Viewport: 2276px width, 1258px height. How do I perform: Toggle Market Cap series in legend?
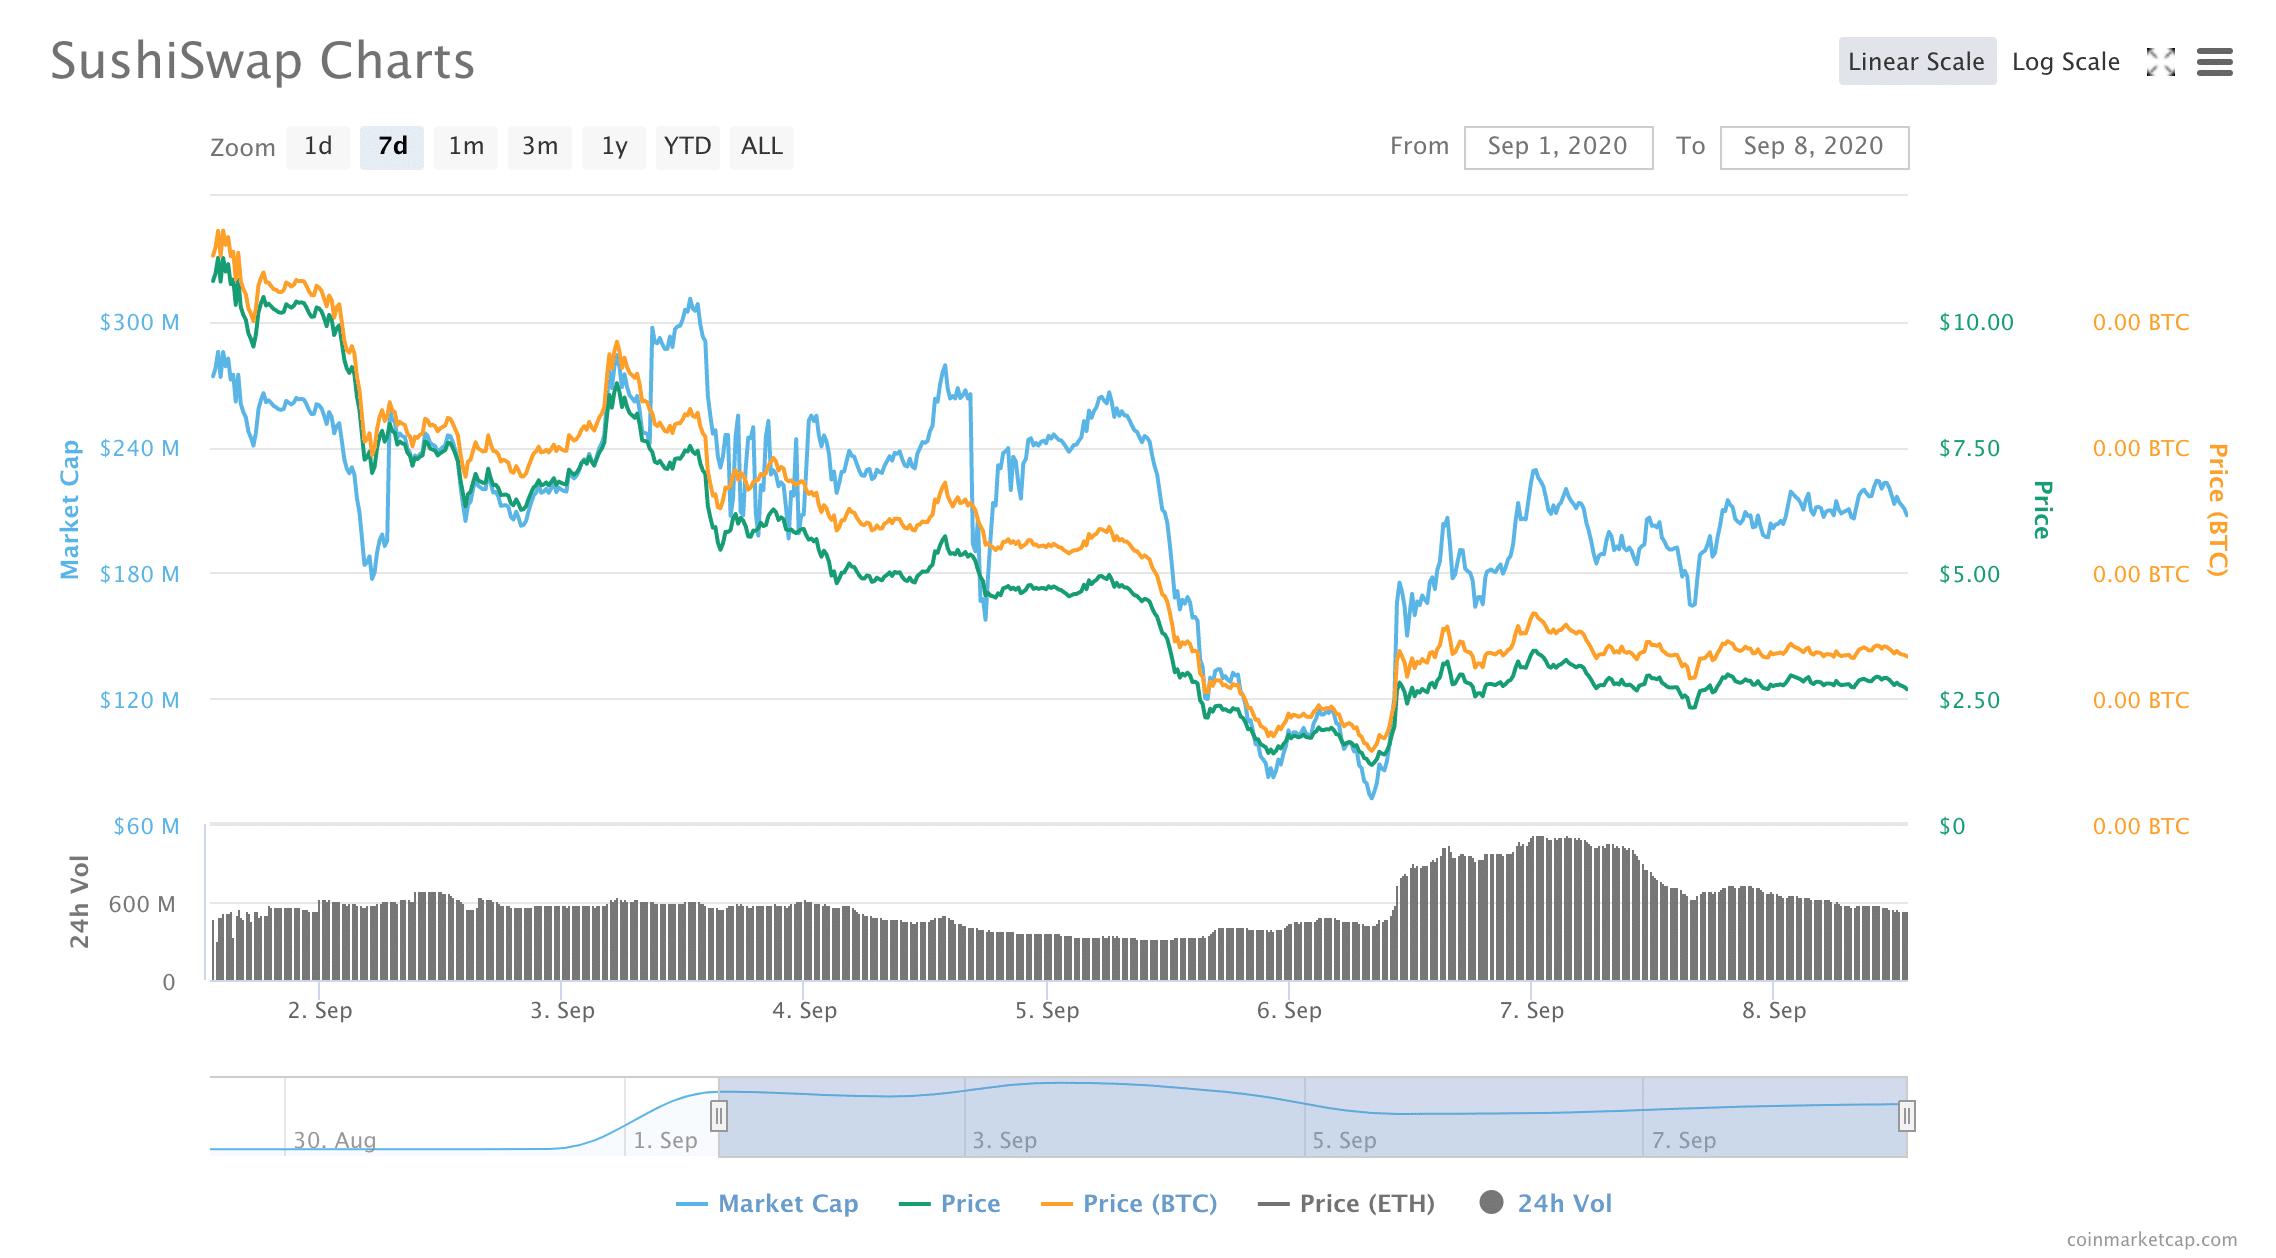[787, 1203]
